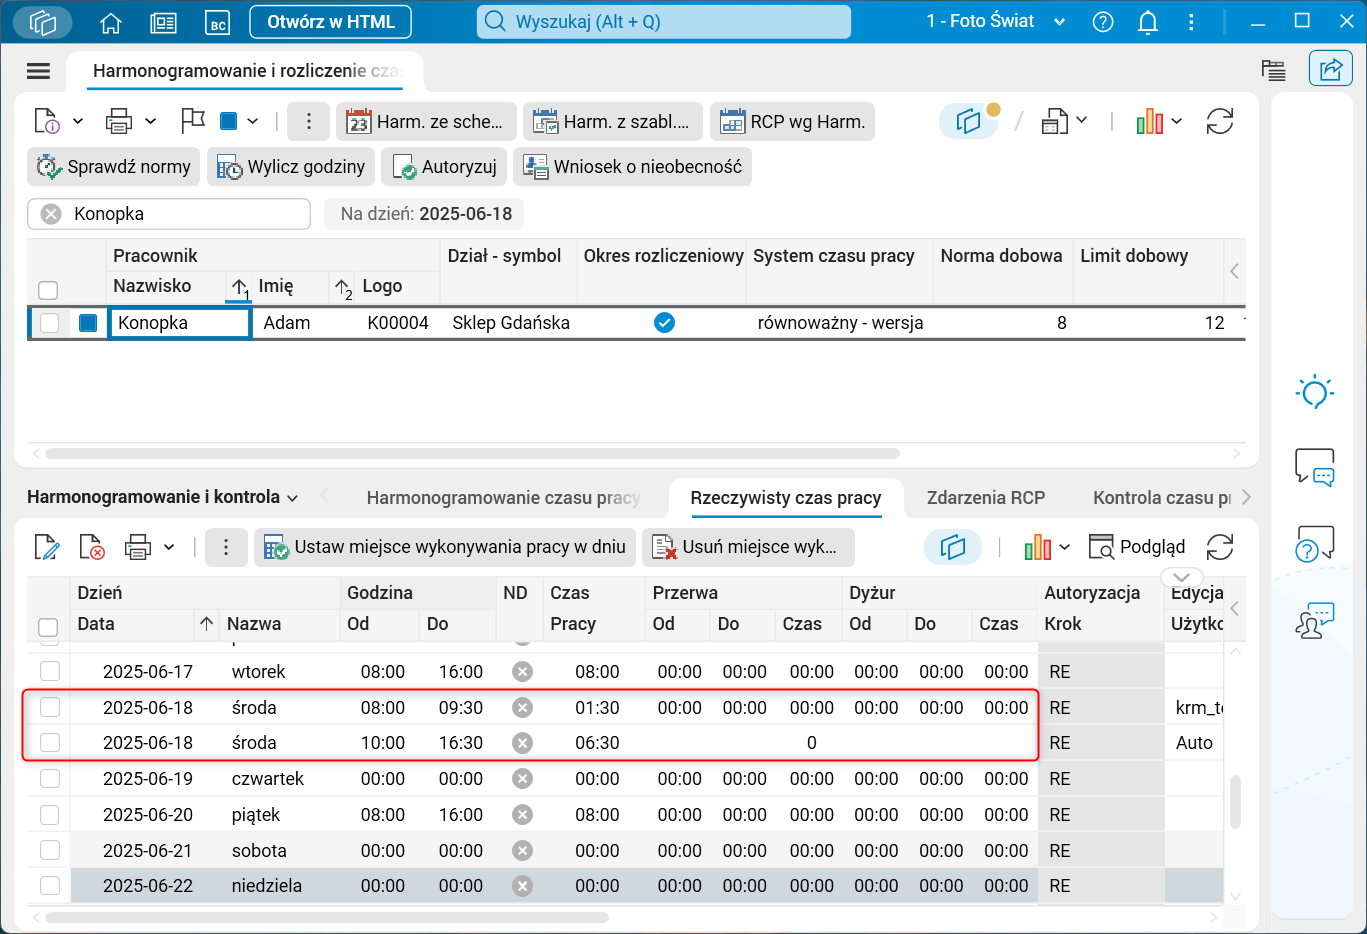
Task: Click the share icon at top right
Action: 1330,69
